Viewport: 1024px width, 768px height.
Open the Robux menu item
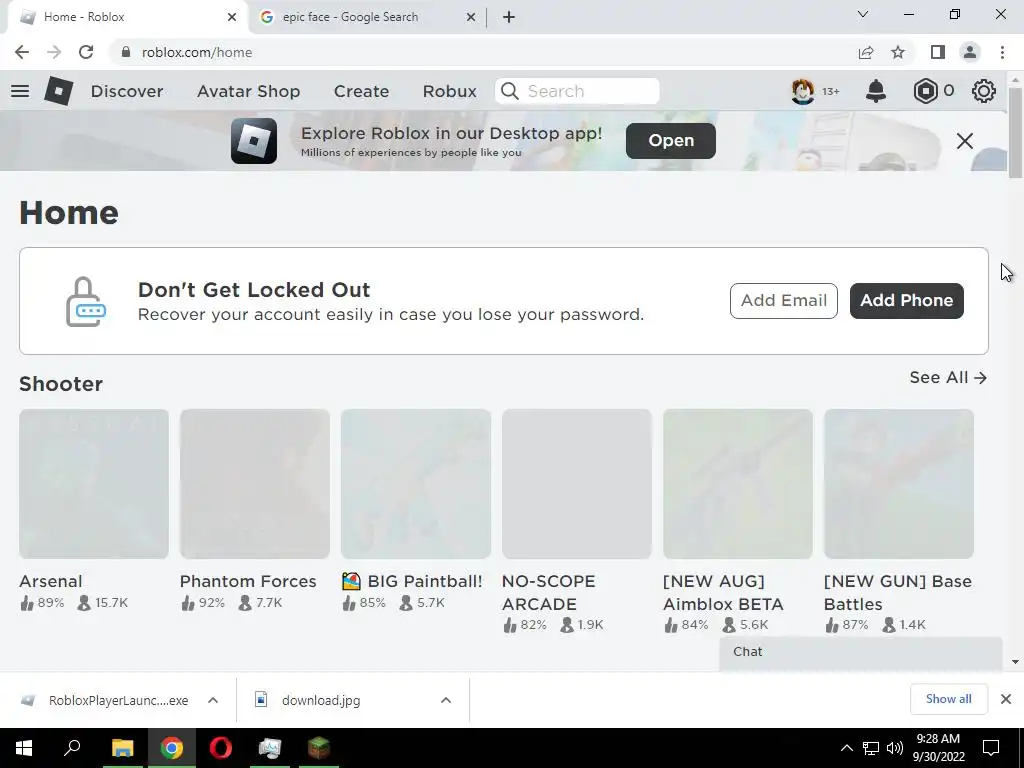click(x=449, y=91)
